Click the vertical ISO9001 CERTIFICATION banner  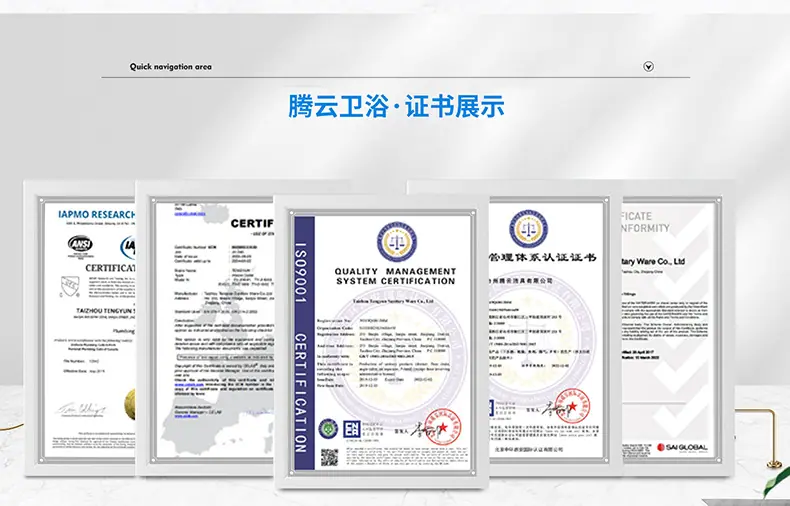[x=304, y=343]
